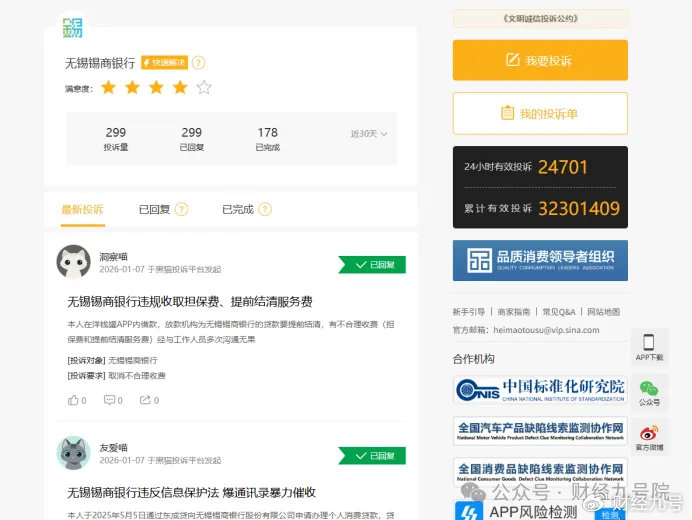692x520 pixels.
Task: Share the first complaint post
Action: (x=145, y=400)
